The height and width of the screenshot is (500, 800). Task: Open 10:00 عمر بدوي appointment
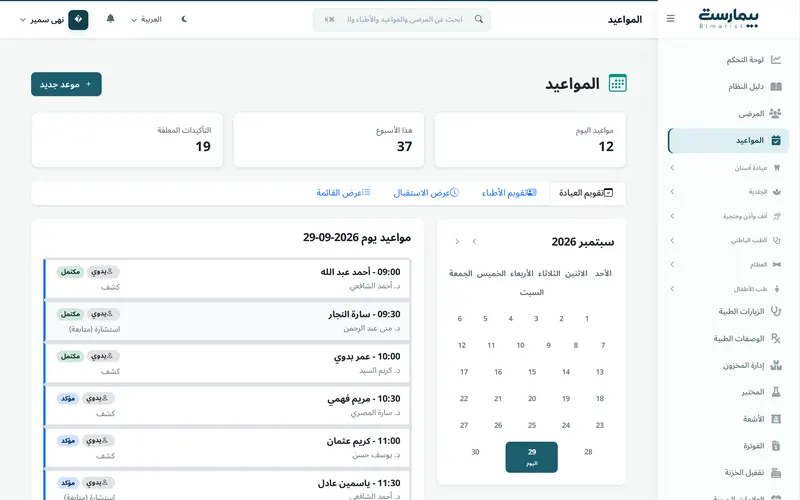coord(228,363)
